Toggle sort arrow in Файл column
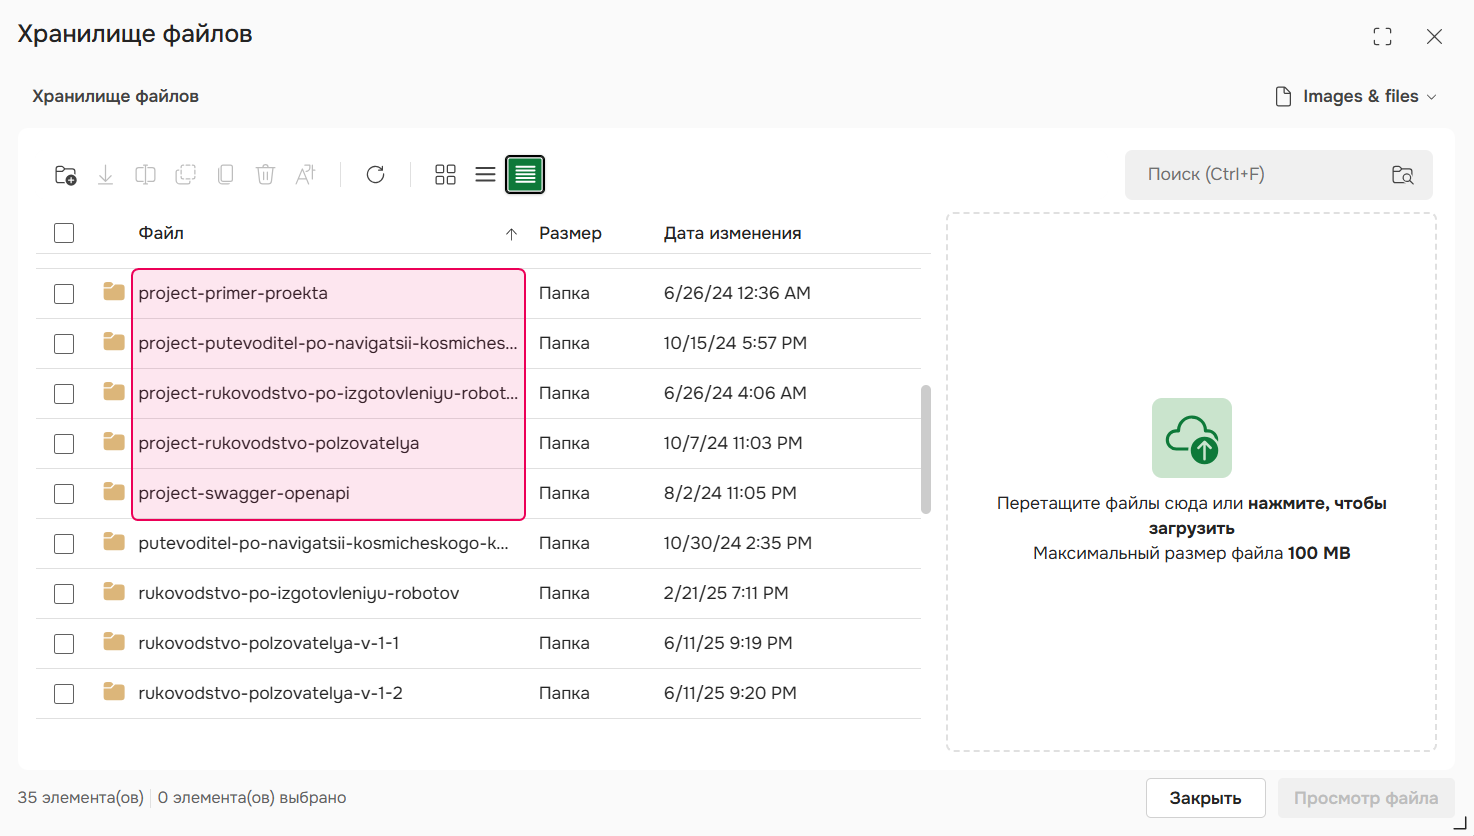The height and width of the screenshot is (836, 1474). [x=511, y=234]
